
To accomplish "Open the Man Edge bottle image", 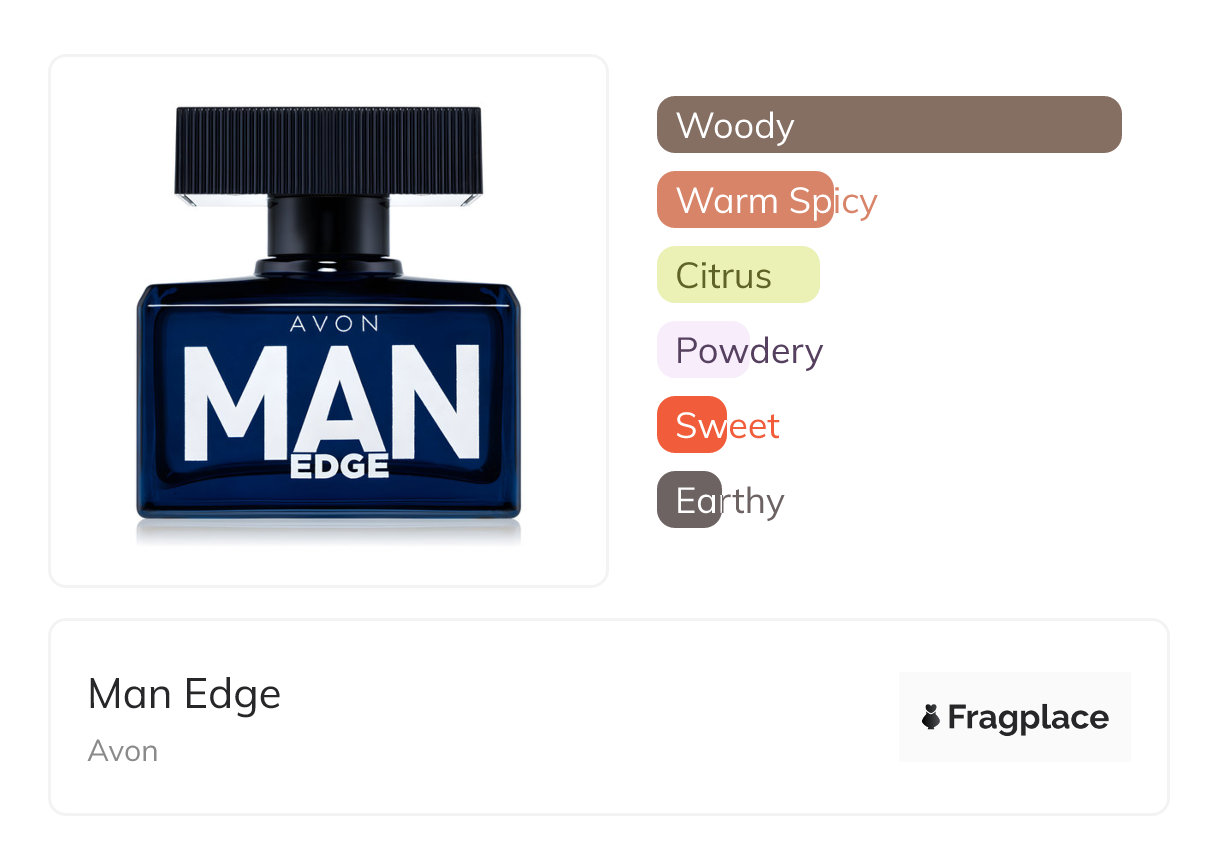I will pos(329,321).
